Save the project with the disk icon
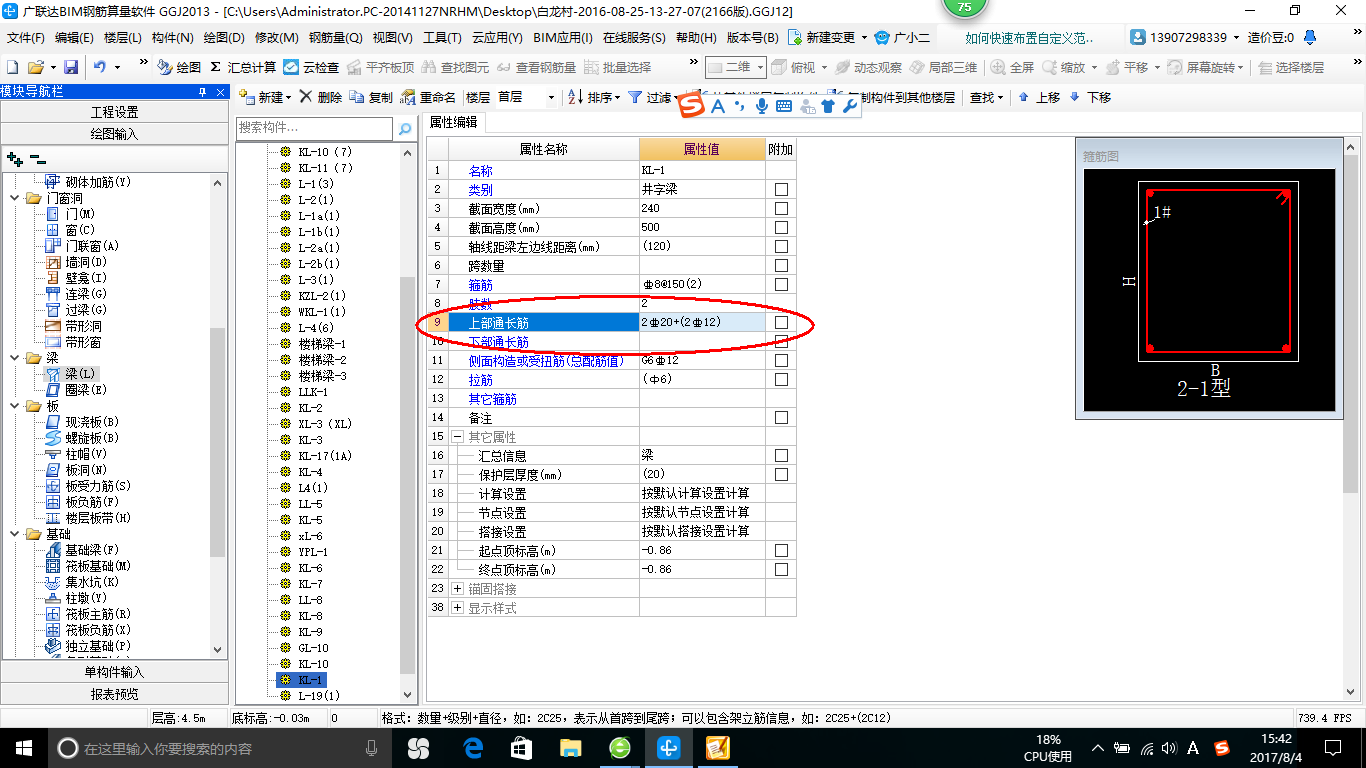Viewport: 1366px width, 768px height. pyautogui.click(x=71, y=67)
